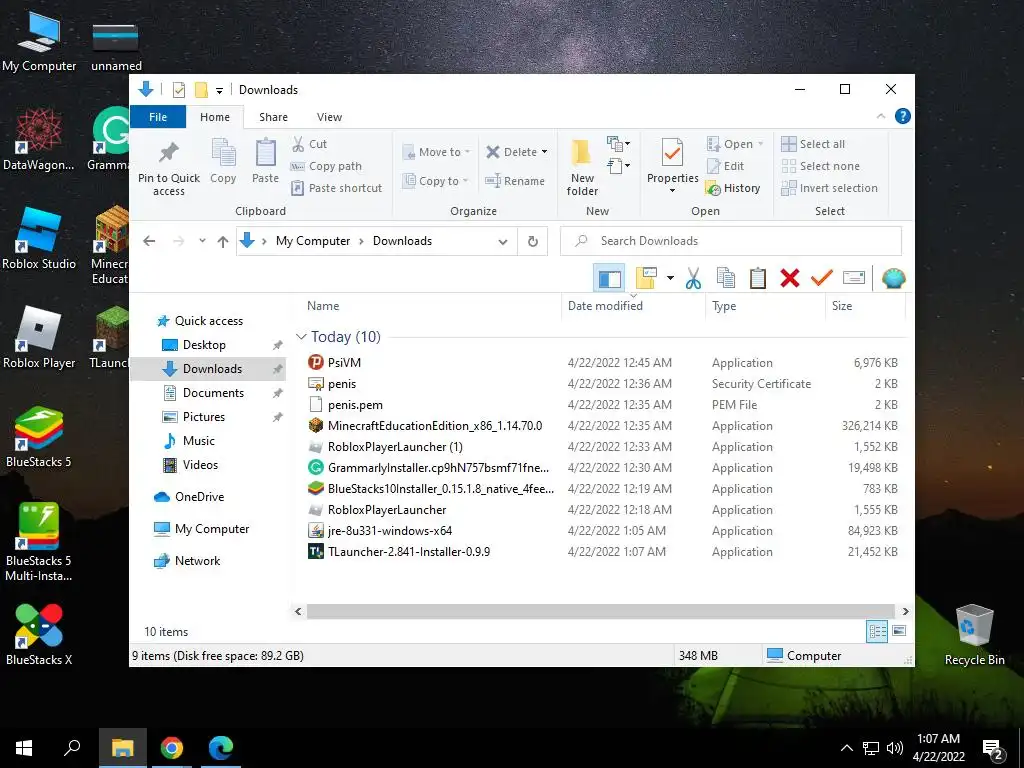
Task: Click the Paste ribbon icon
Action: pyautogui.click(x=265, y=153)
